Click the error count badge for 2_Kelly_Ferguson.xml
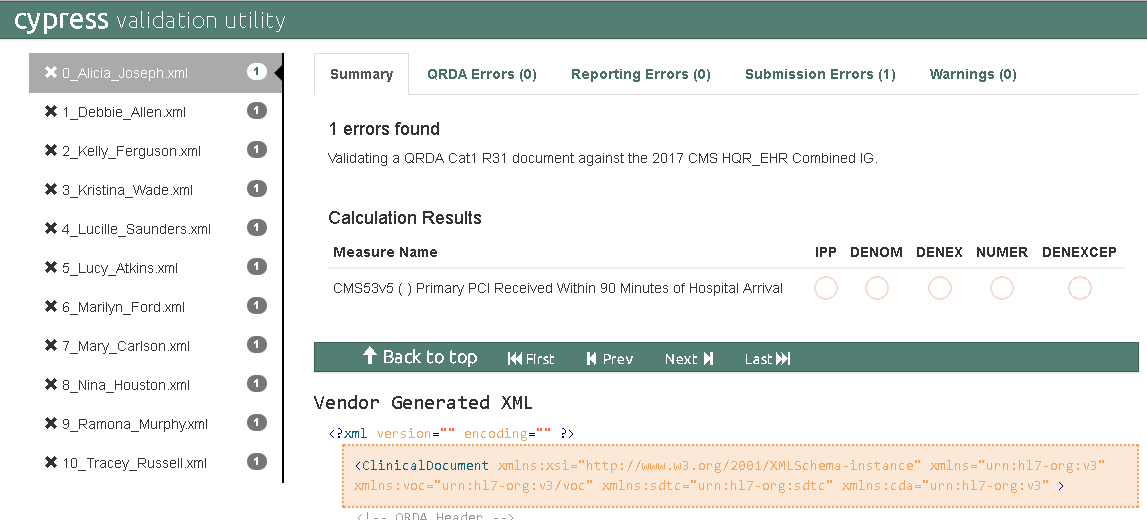 (257, 150)
